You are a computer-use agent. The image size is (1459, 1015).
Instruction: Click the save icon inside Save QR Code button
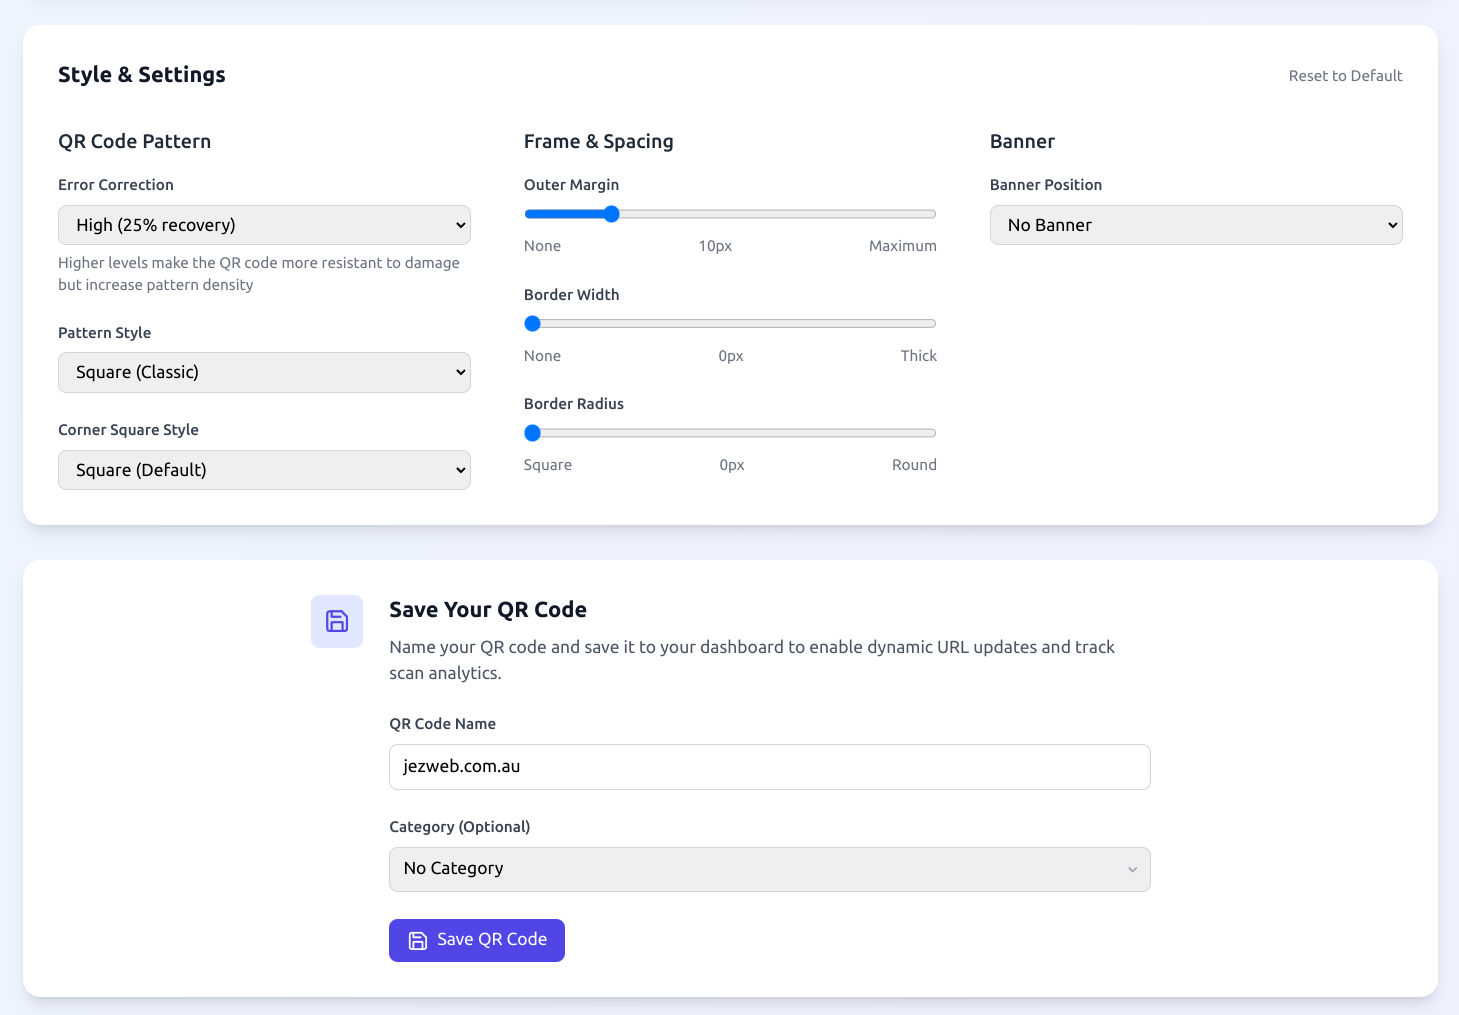coord(418,940)
